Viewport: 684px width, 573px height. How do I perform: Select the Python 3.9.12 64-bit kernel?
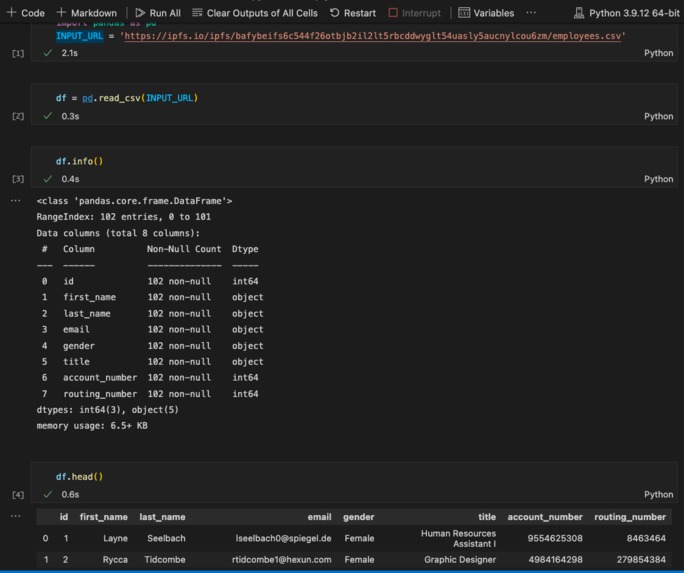[626, 13]
